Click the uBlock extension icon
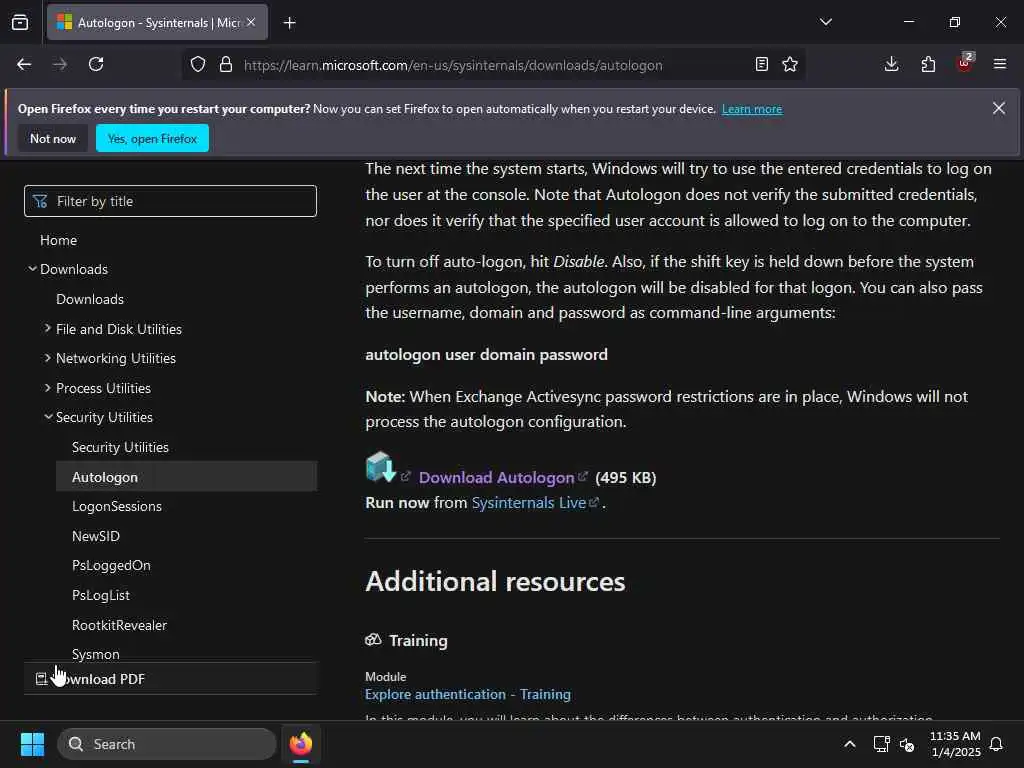Screen dimensions: 1024x768 965,63
